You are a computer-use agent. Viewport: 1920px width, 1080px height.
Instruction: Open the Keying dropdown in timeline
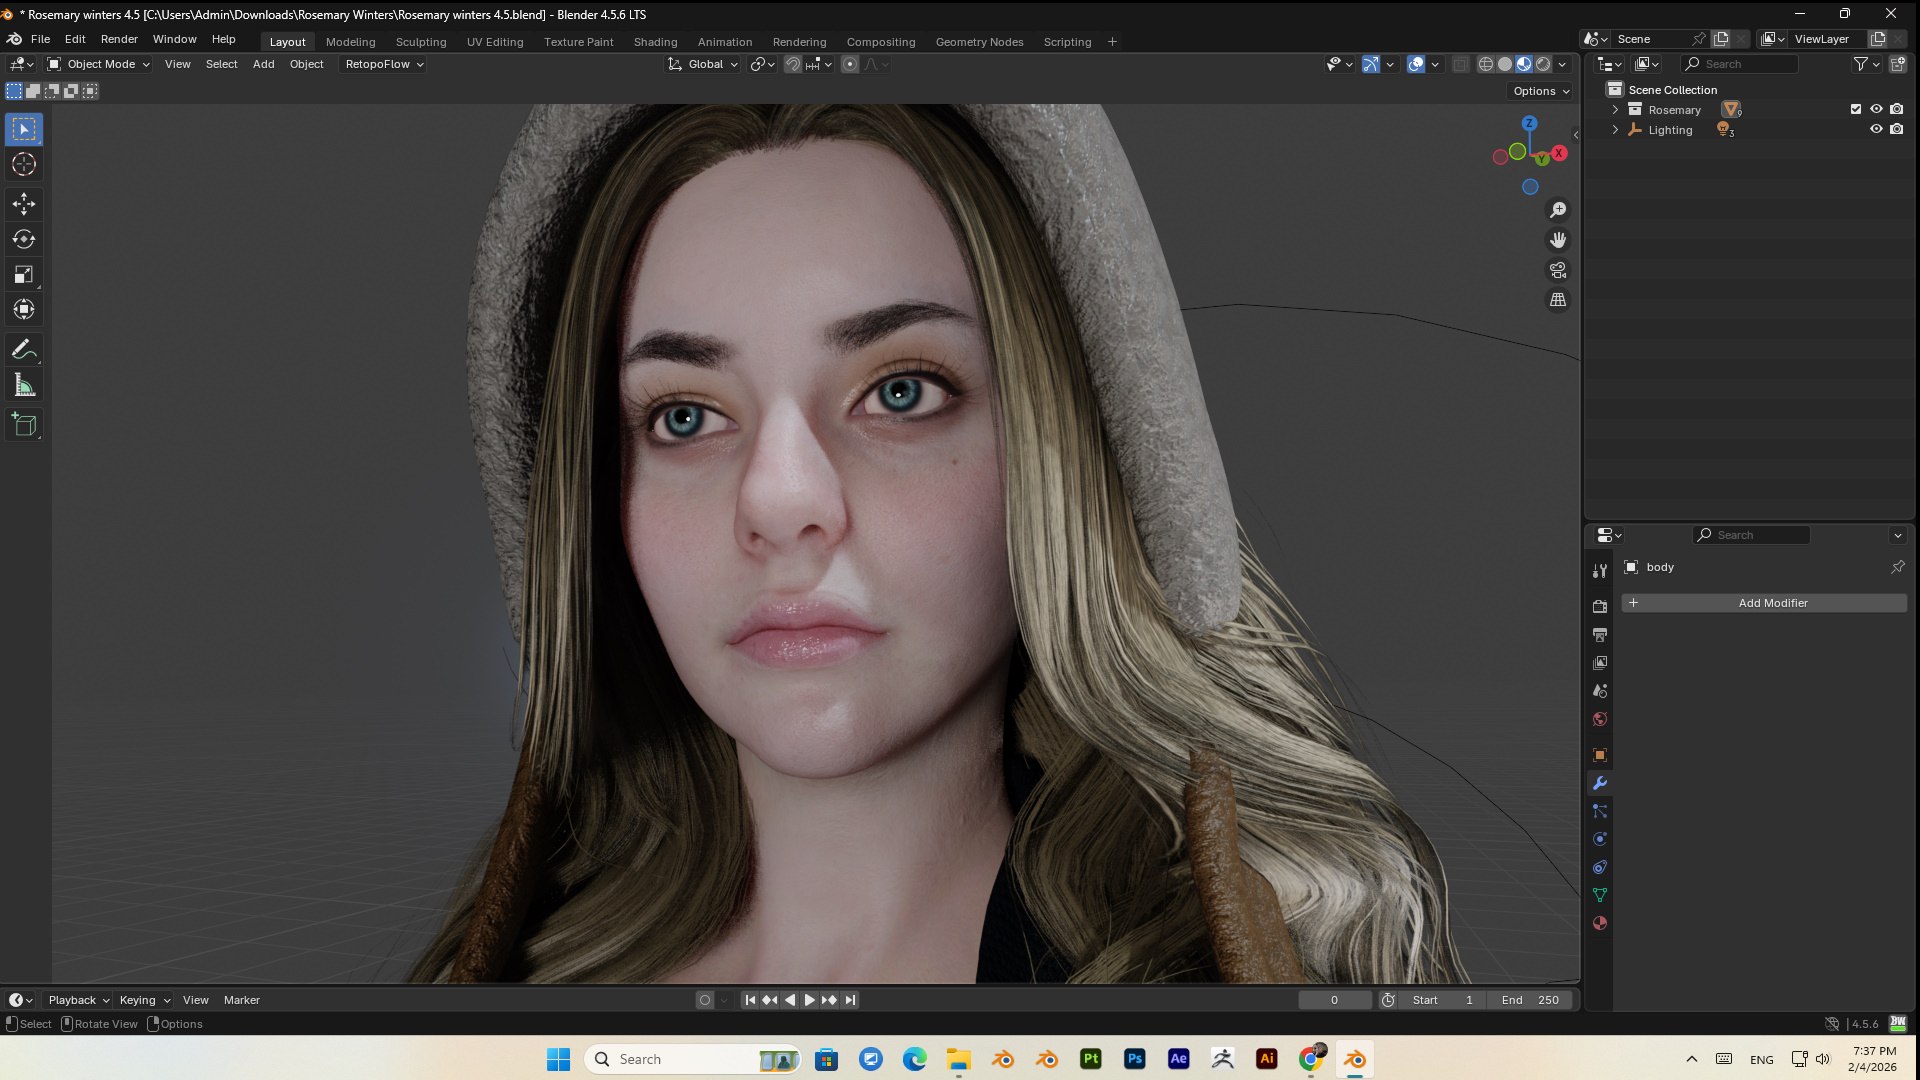coord(145,1000)
